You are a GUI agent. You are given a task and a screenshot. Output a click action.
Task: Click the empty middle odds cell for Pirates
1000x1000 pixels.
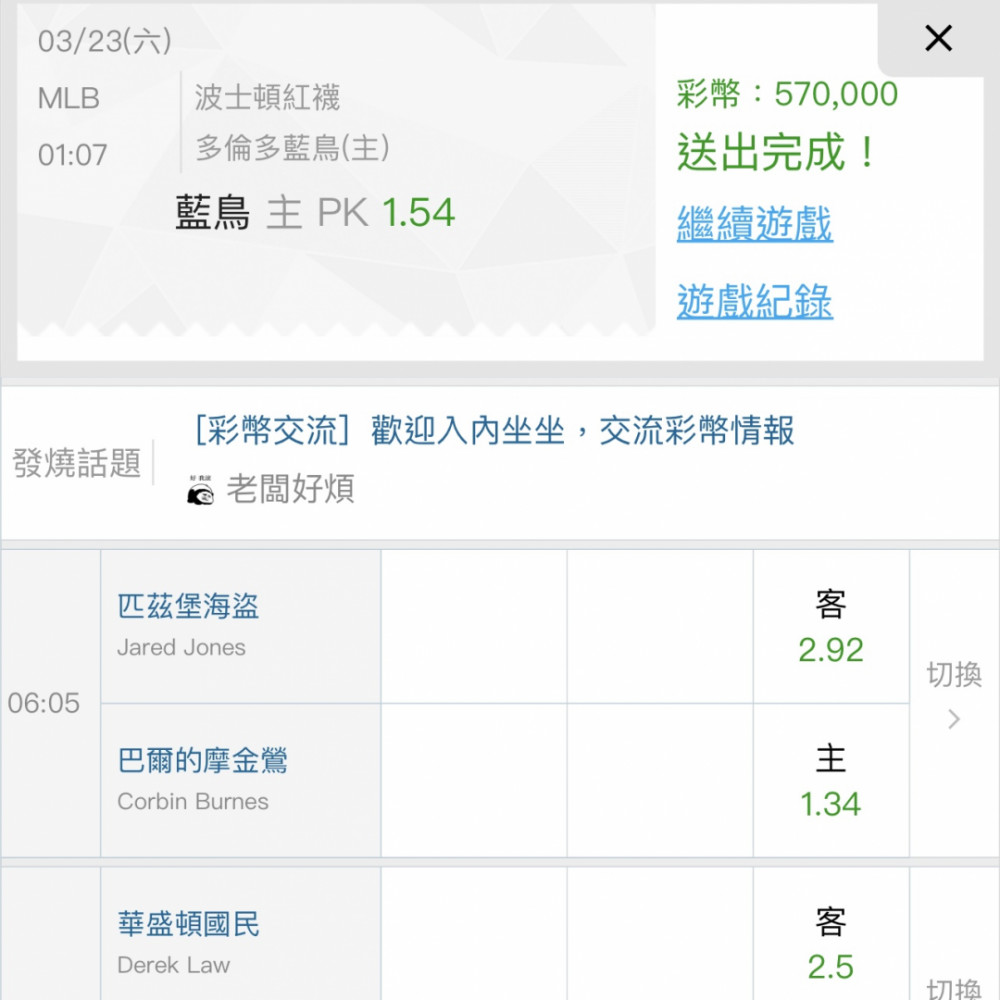pos(659,627)
